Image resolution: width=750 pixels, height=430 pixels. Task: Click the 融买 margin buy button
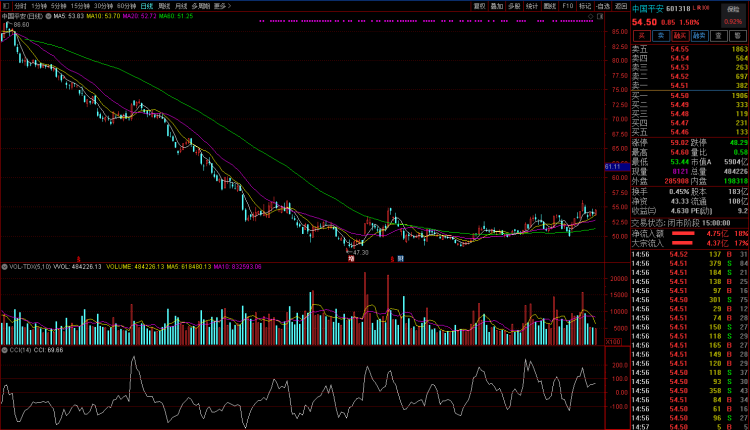pyautogui.click(x=681, y=35)
